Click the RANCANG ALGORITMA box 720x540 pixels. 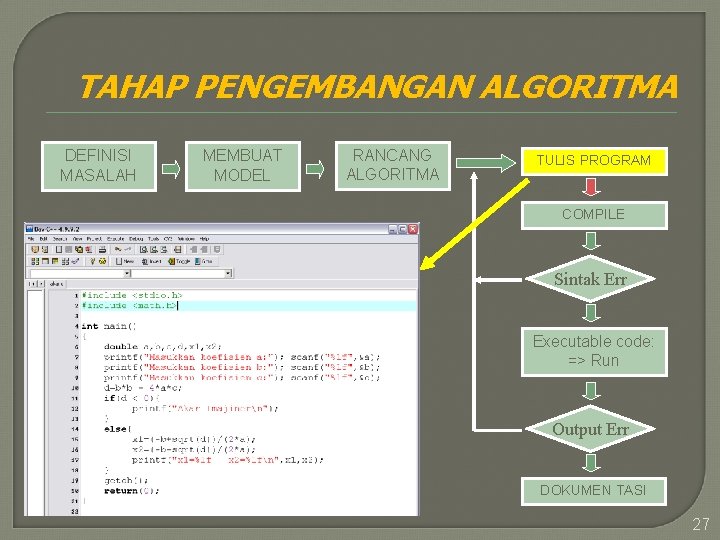point(393,166)
